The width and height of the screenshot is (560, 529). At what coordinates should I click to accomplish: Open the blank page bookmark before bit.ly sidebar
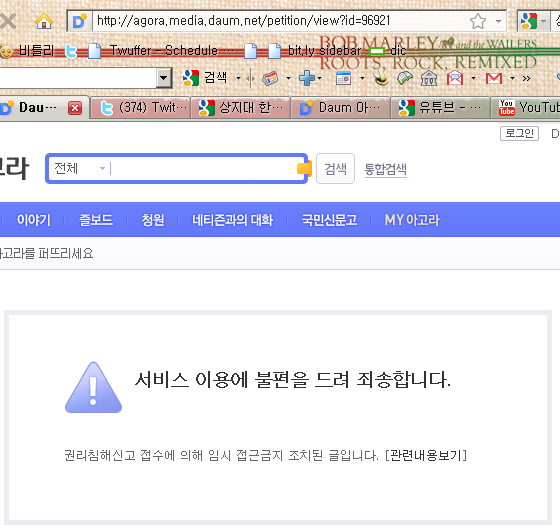pos(250,51)
